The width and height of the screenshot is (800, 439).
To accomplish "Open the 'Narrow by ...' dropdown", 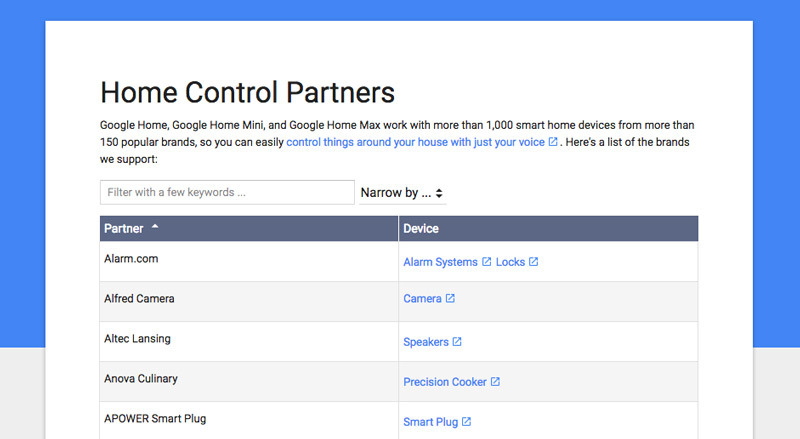I will 401,192.
